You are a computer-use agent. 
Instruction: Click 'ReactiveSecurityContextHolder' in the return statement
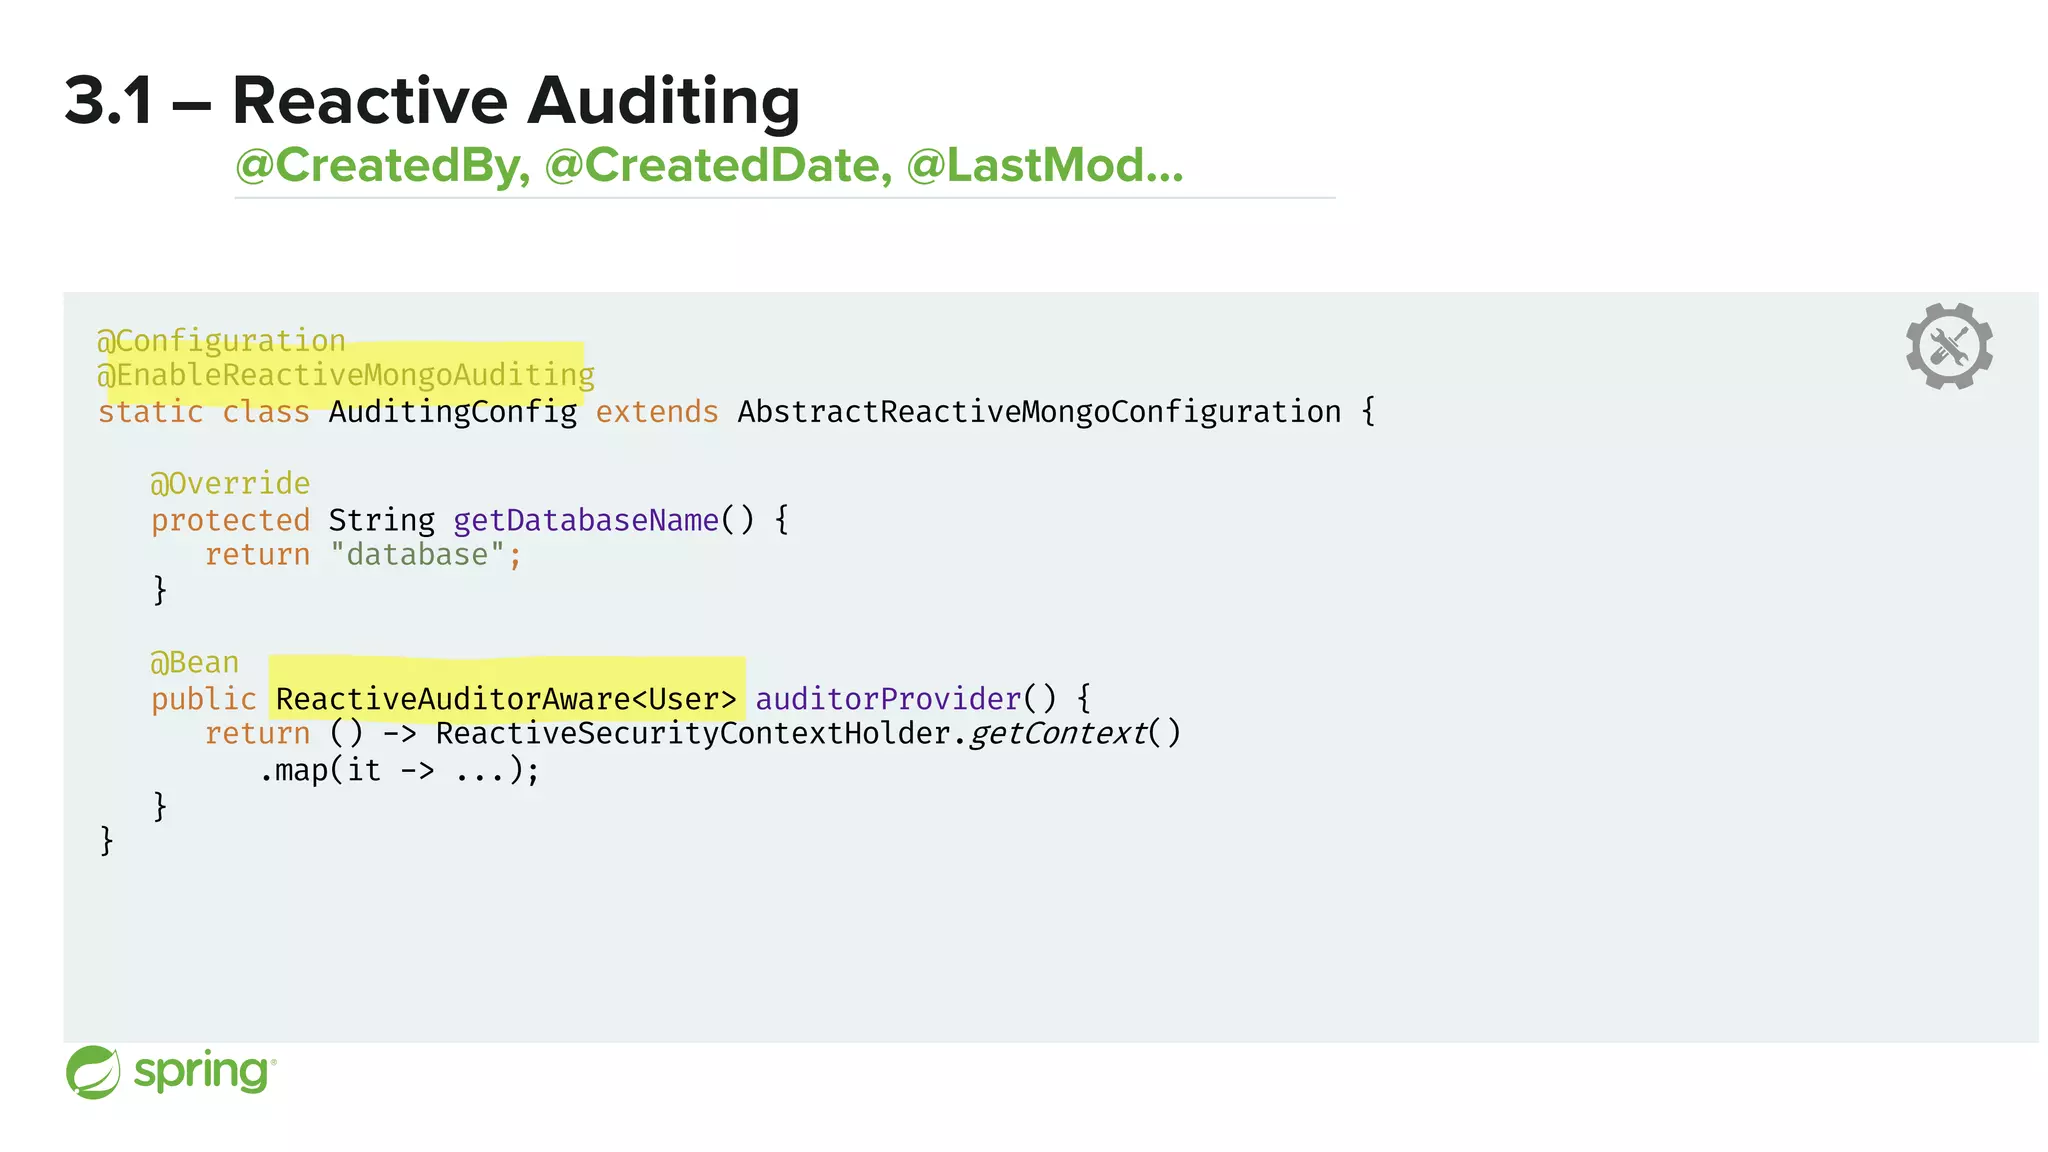(693, 733)
